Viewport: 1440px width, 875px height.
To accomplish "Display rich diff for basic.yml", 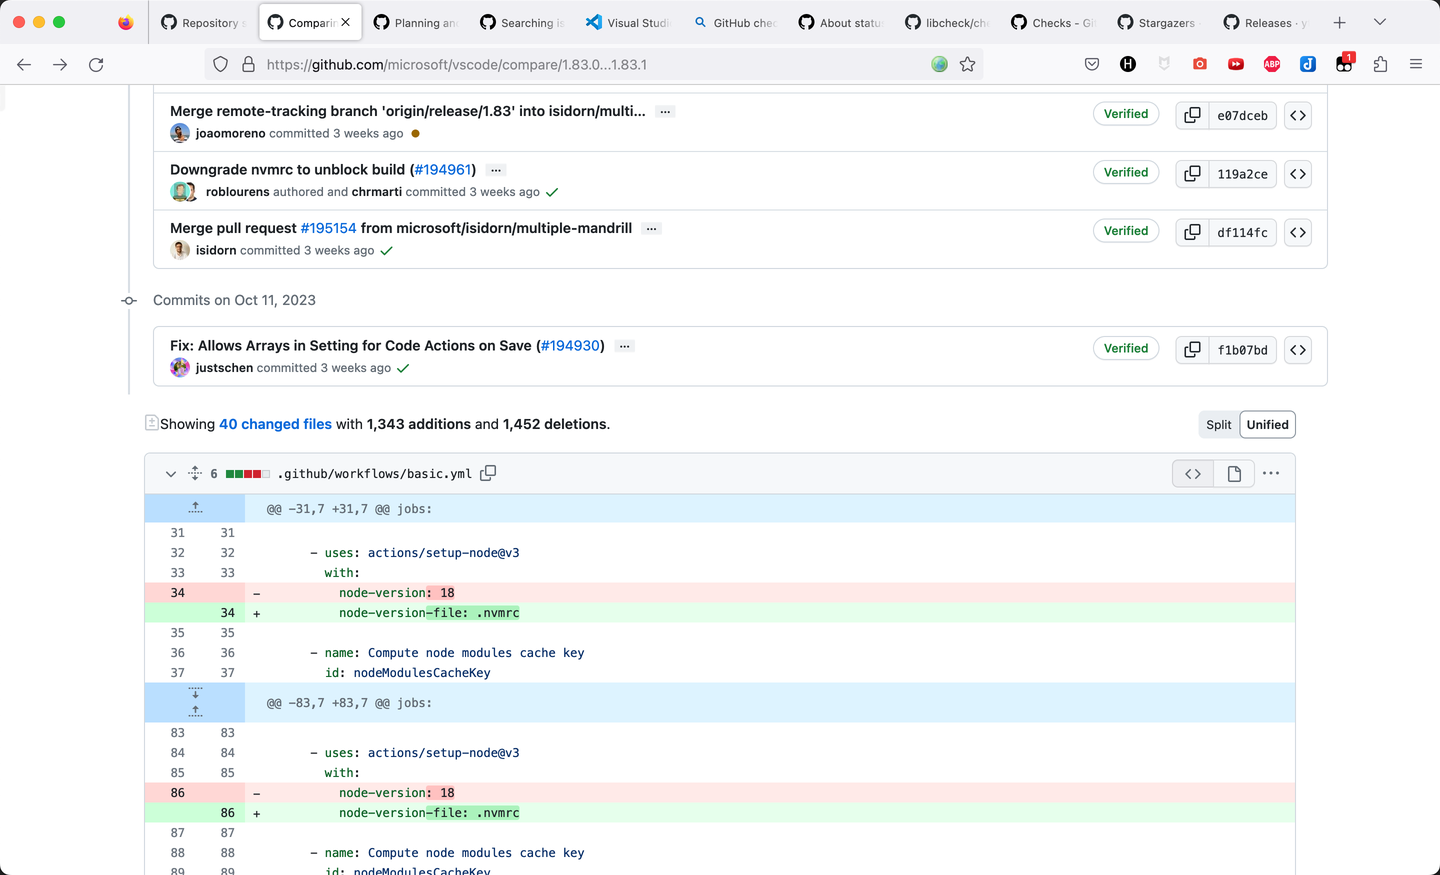I will coord(1234,474).
